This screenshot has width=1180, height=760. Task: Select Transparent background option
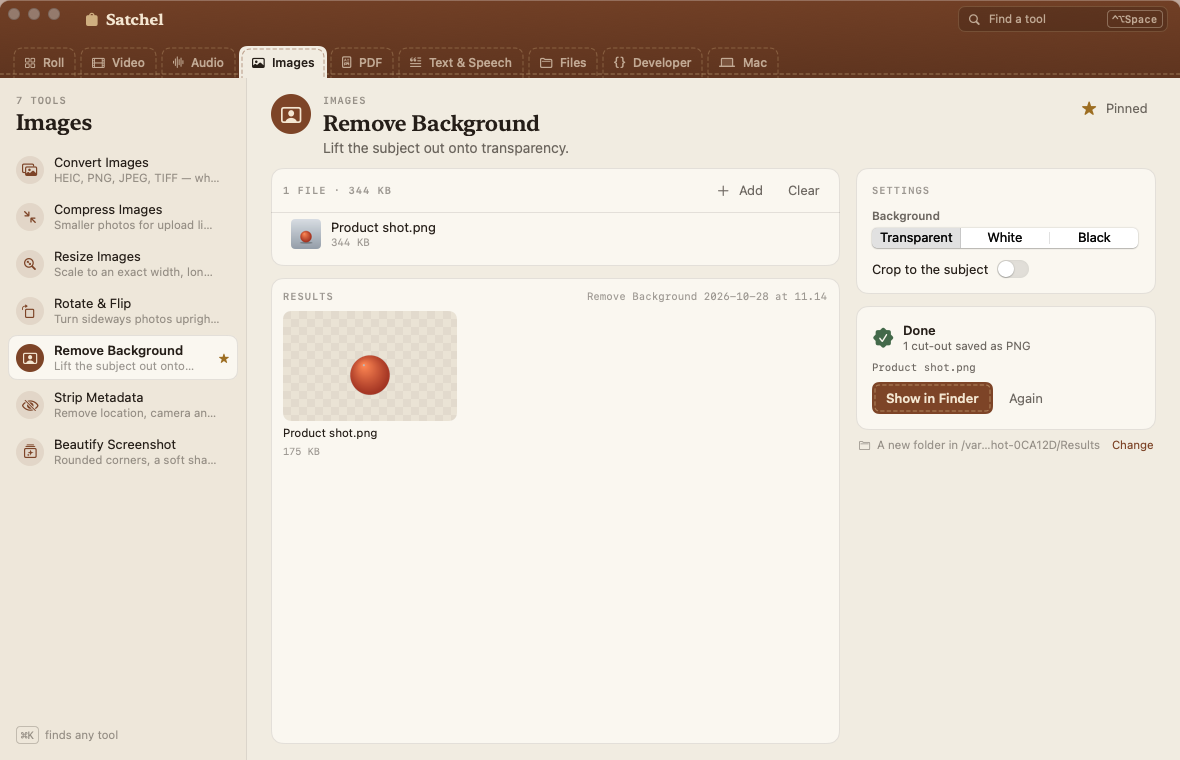point(916,238)
